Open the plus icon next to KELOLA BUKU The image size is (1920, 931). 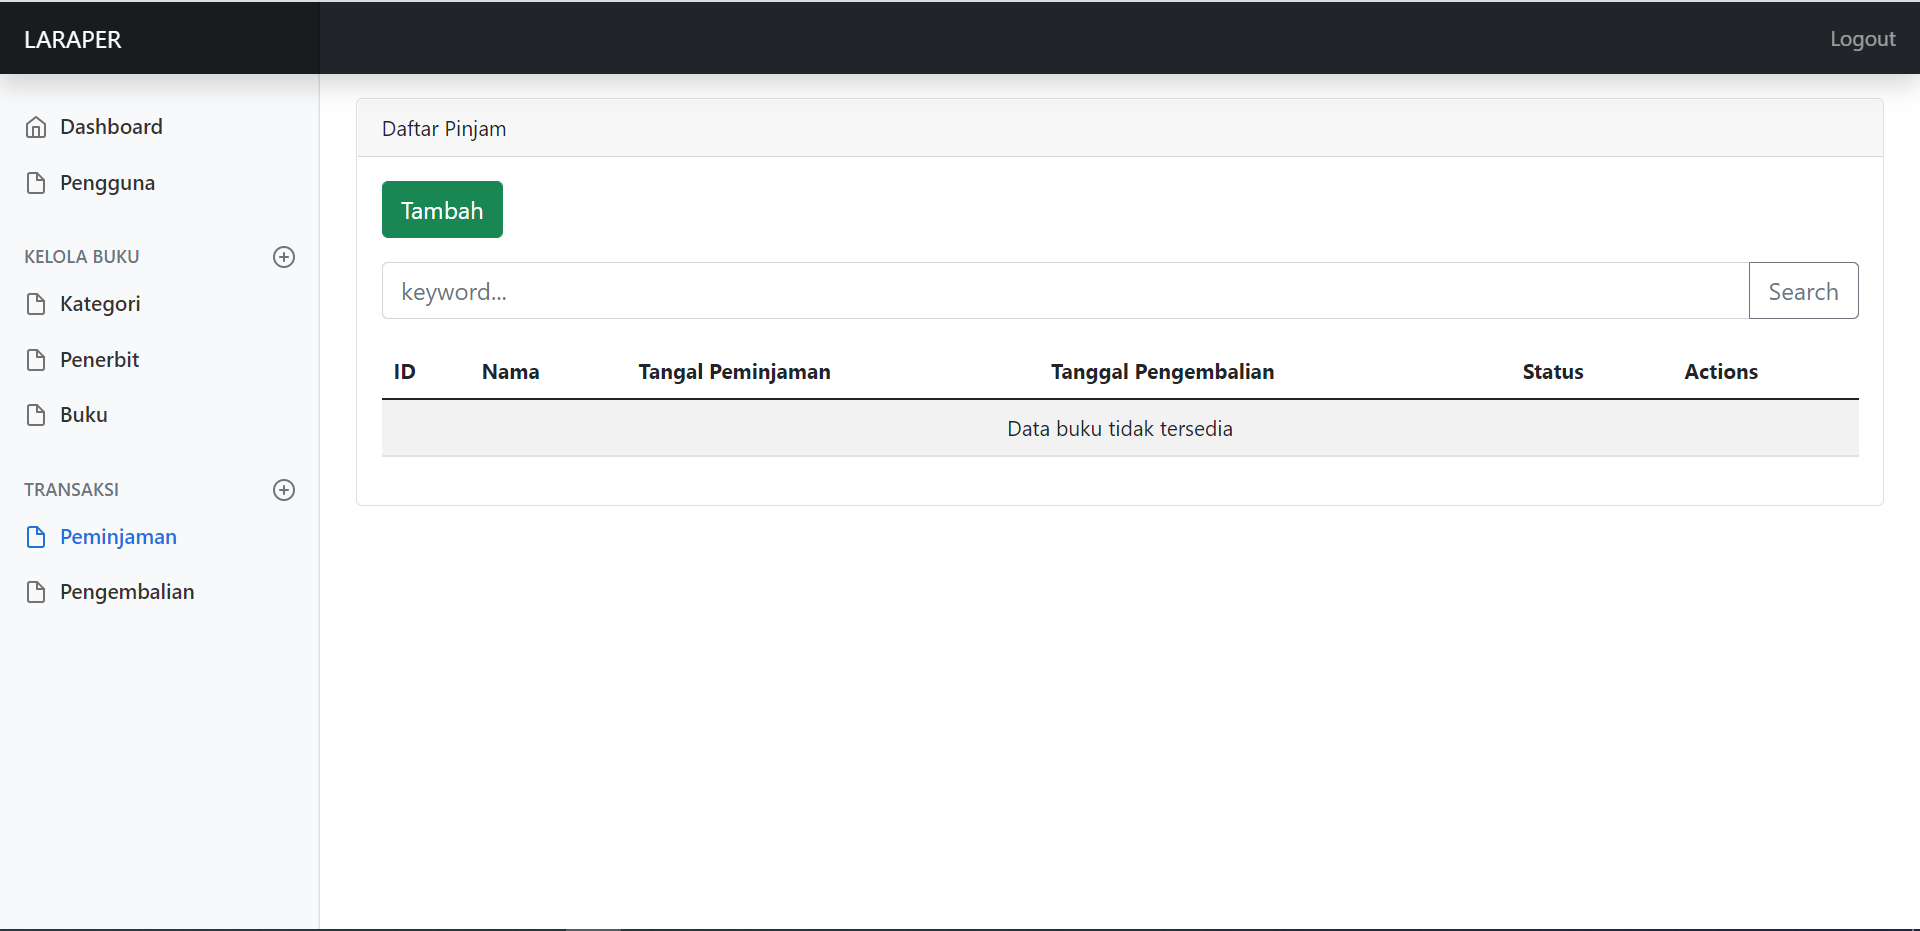point(284,257)
